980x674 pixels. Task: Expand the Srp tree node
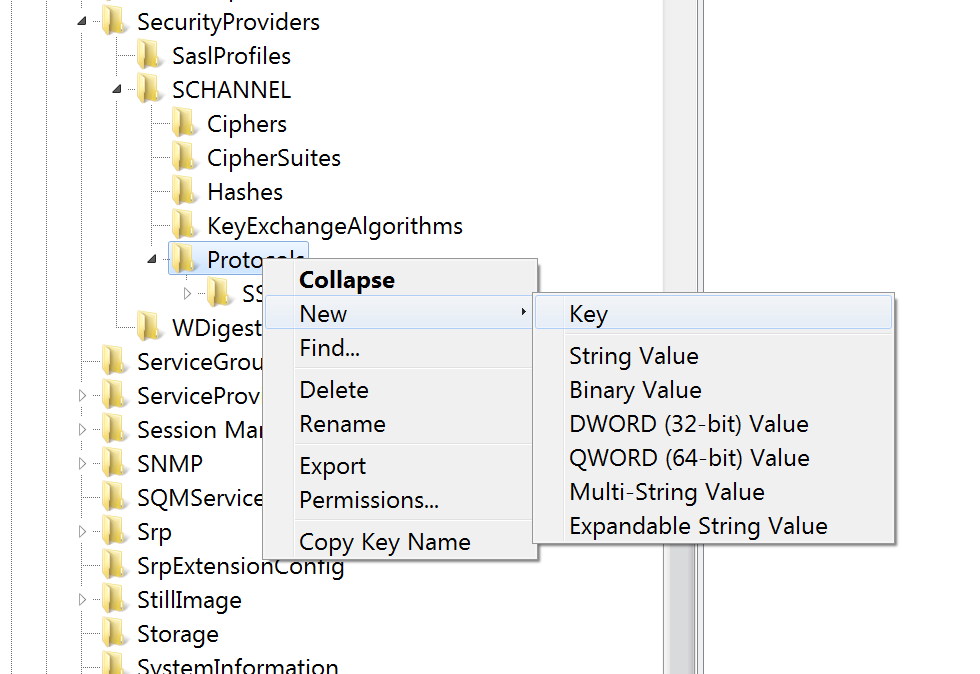83,532
